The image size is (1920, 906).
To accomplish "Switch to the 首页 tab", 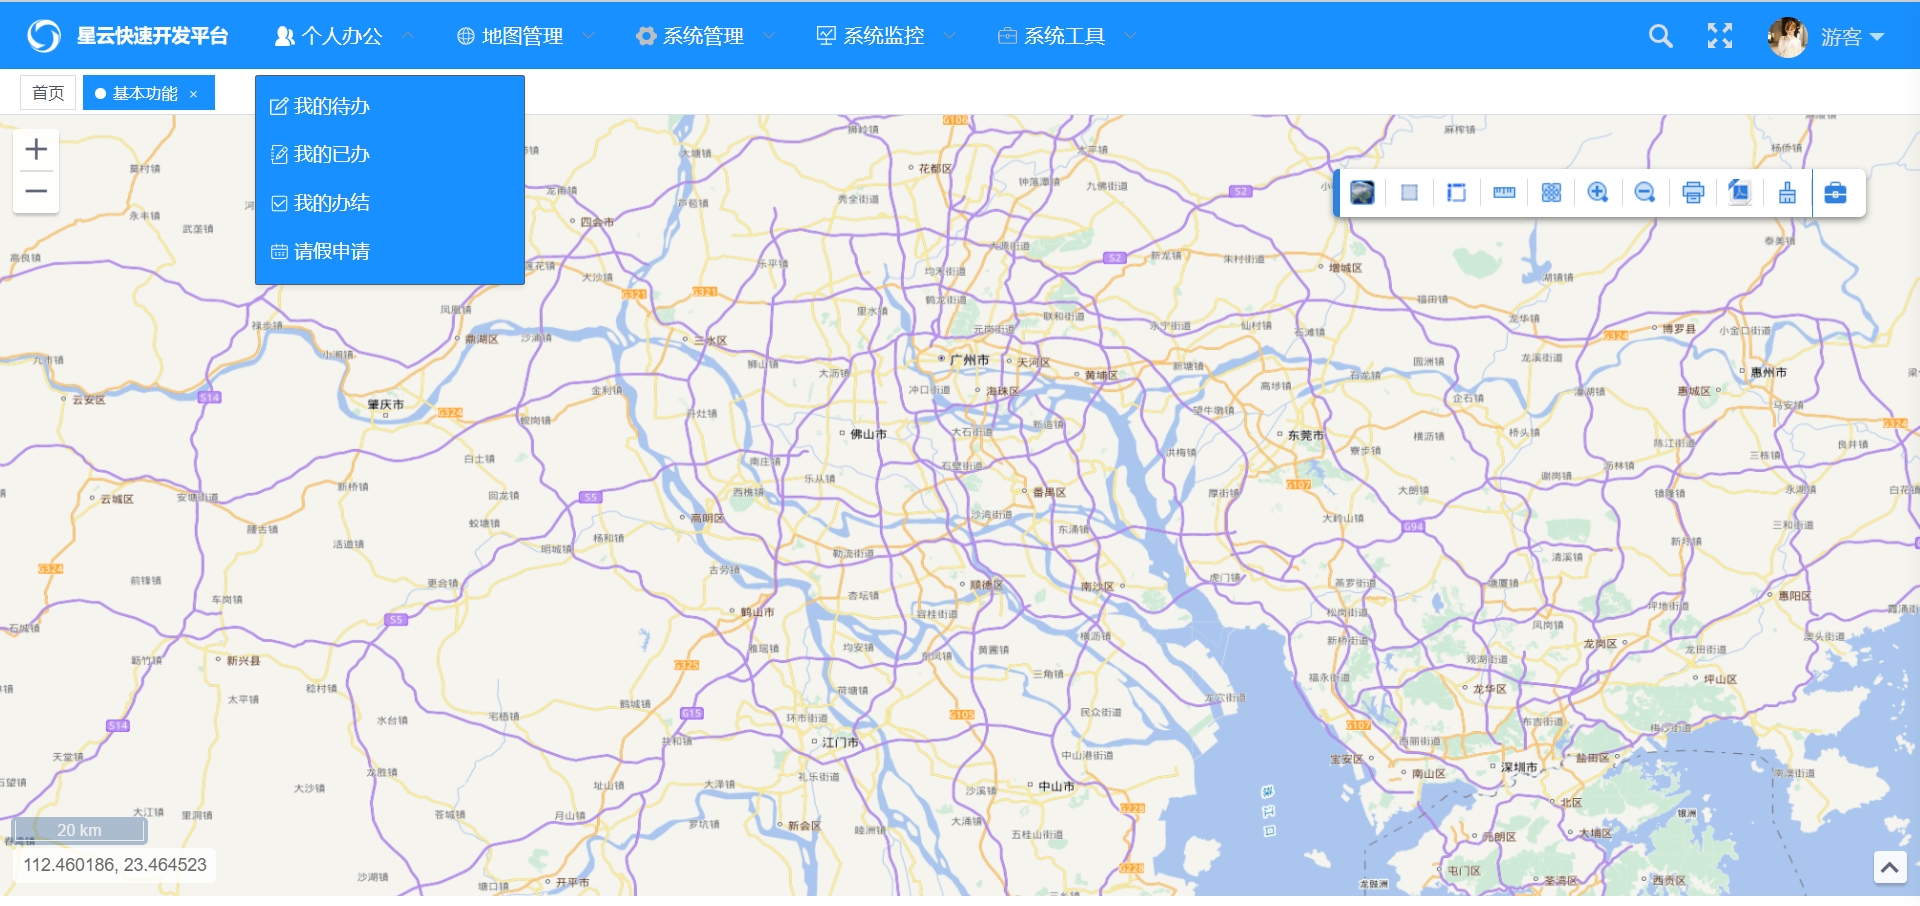I will click(x=48, y=93).
